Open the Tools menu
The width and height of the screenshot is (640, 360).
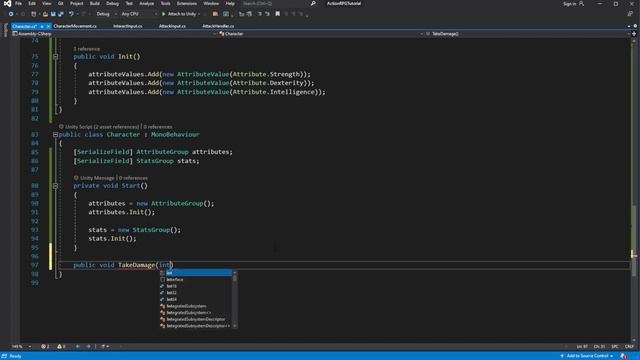point(165,4)
